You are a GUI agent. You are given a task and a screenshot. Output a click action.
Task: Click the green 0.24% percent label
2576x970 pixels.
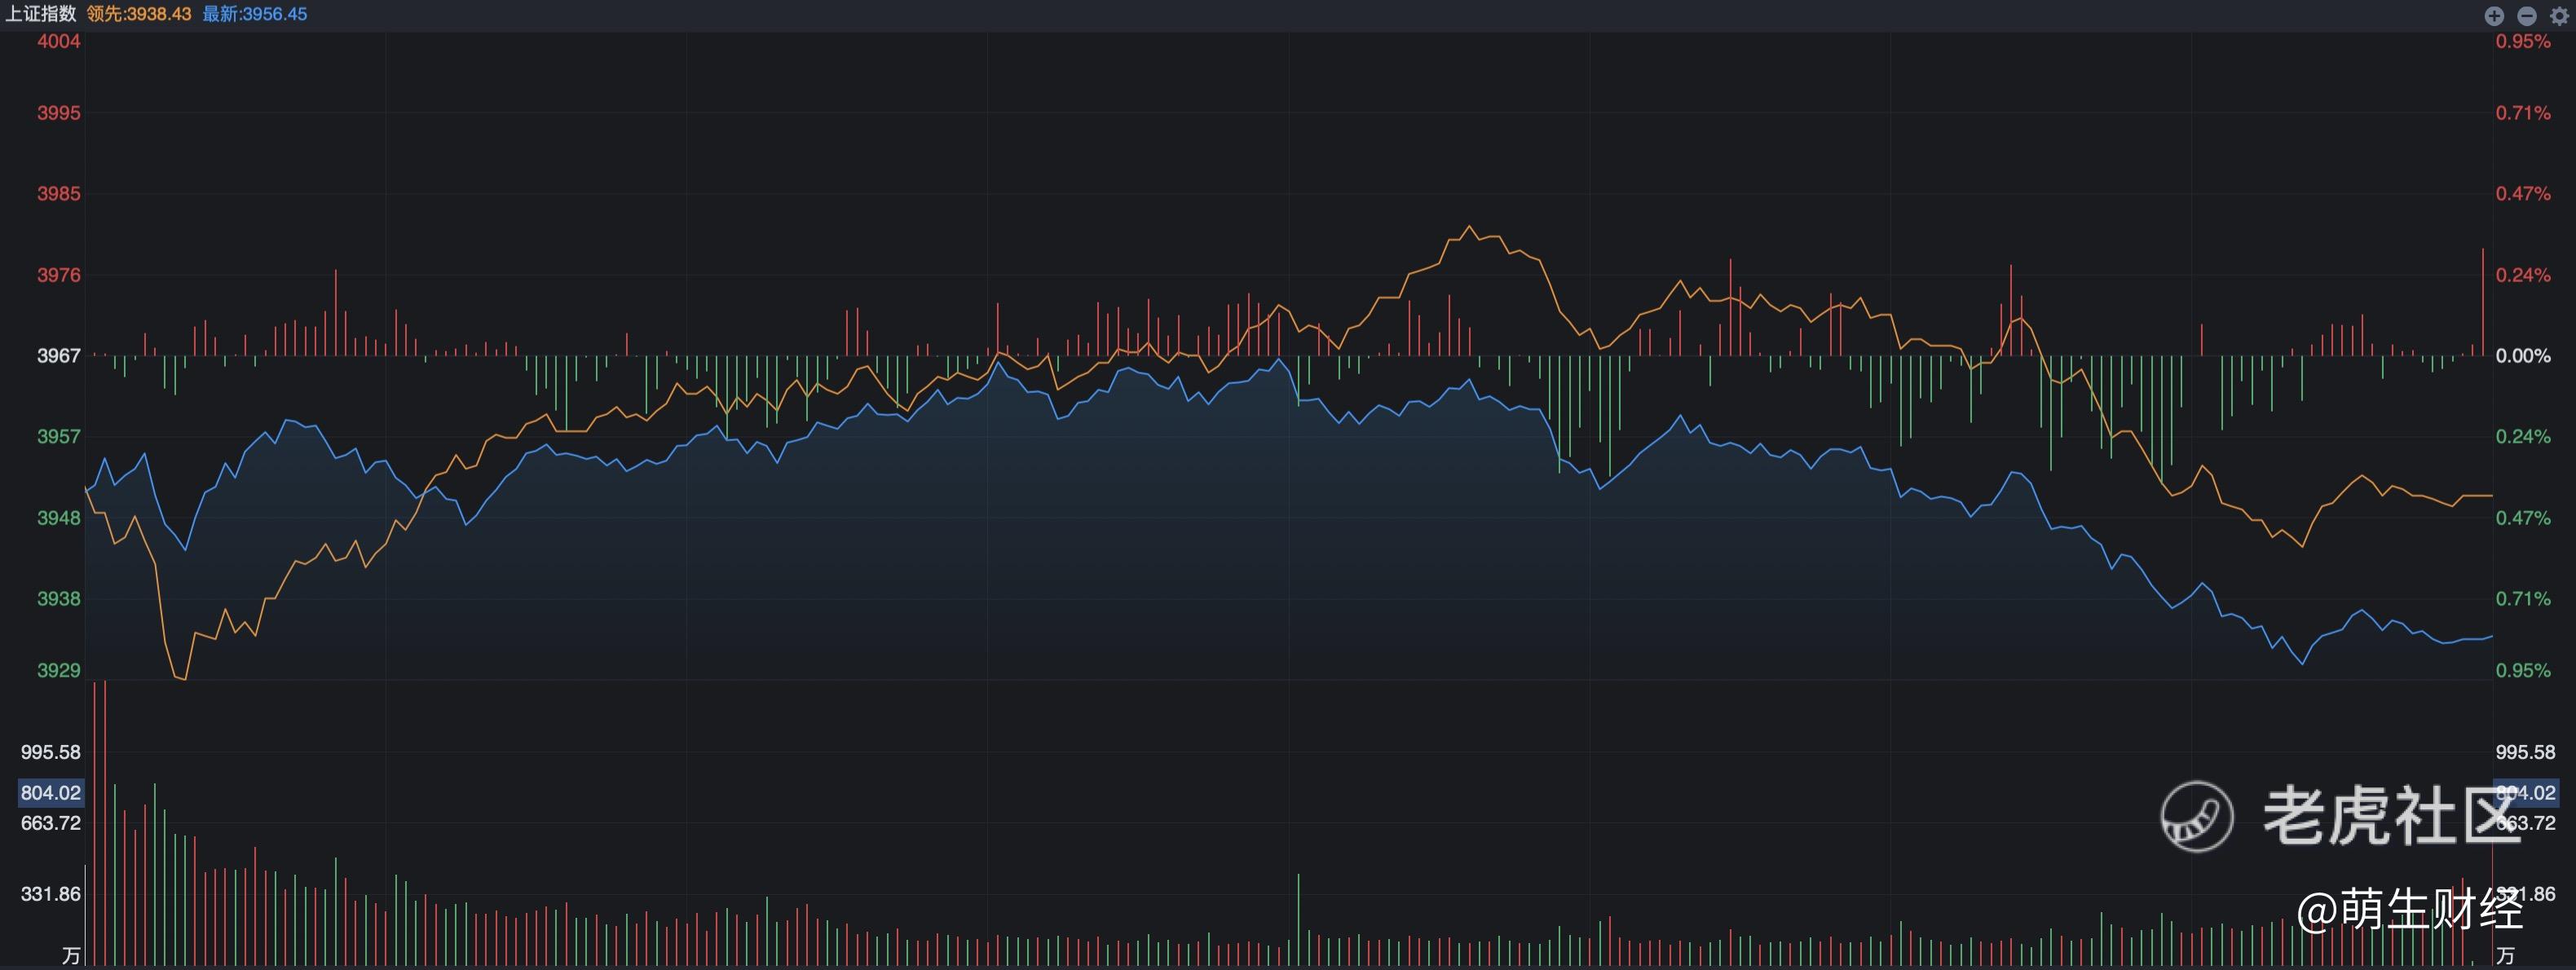point(2523,437)
